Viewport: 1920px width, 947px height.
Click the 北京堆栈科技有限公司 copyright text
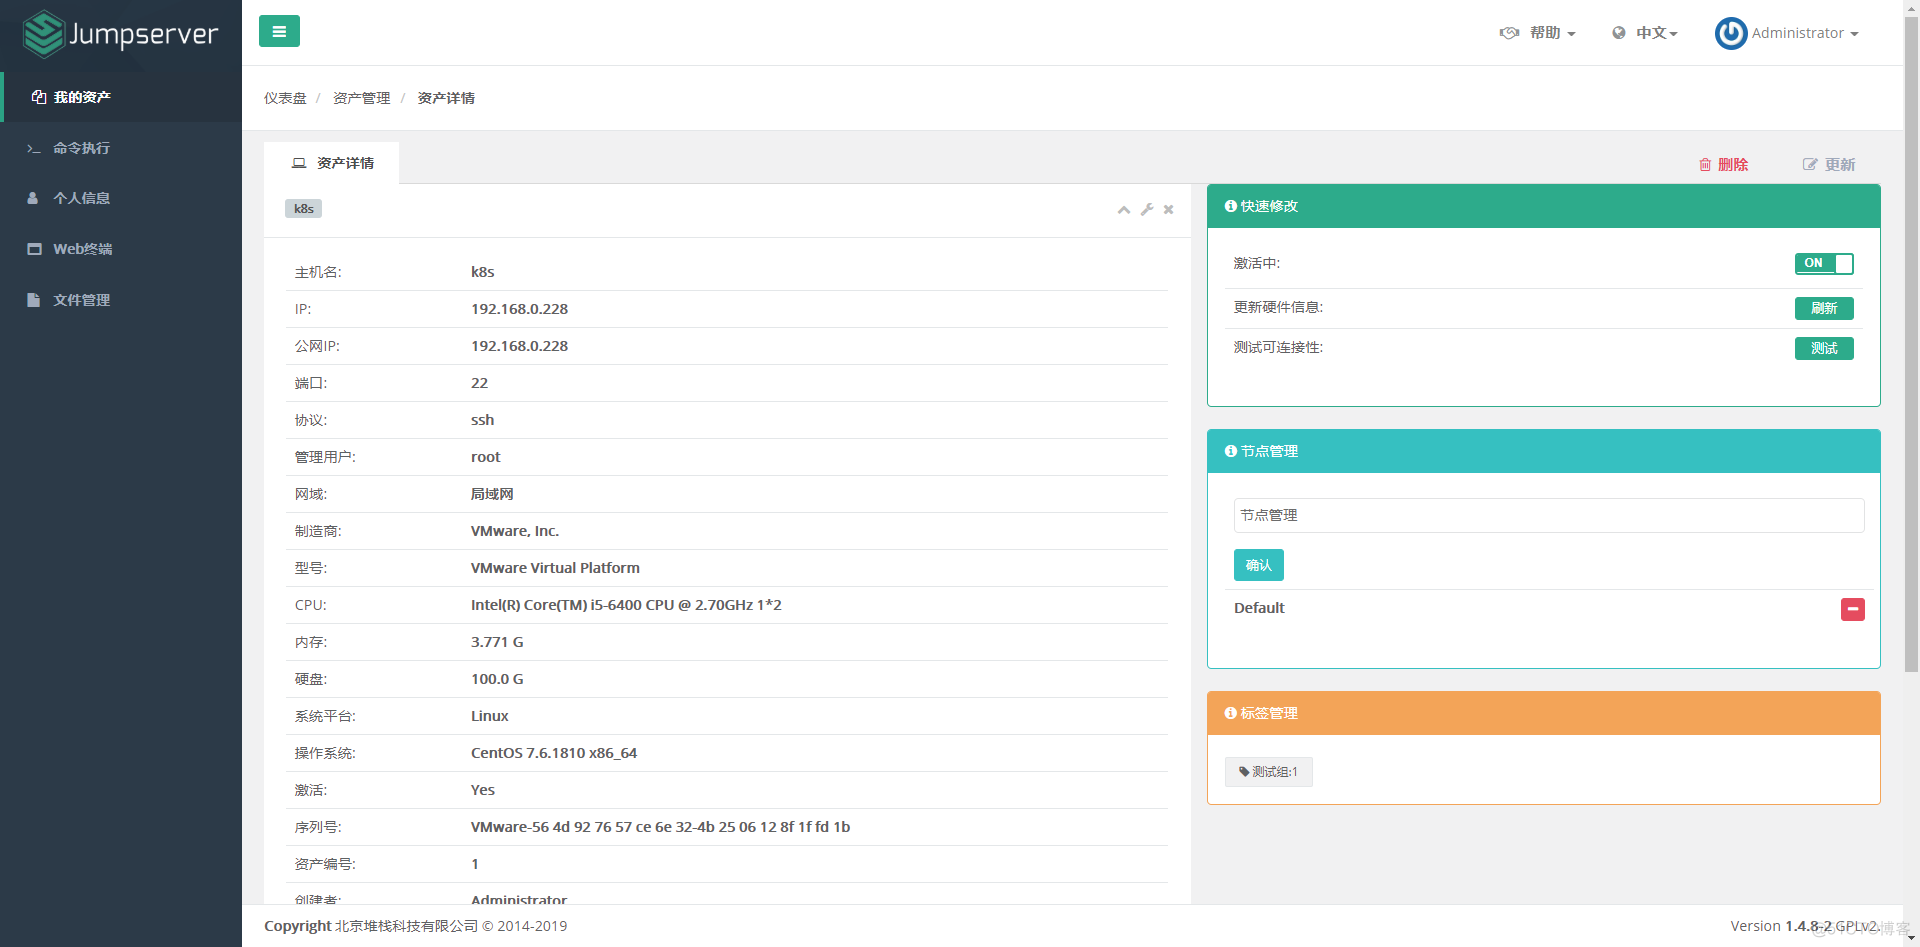coord(406,926)
